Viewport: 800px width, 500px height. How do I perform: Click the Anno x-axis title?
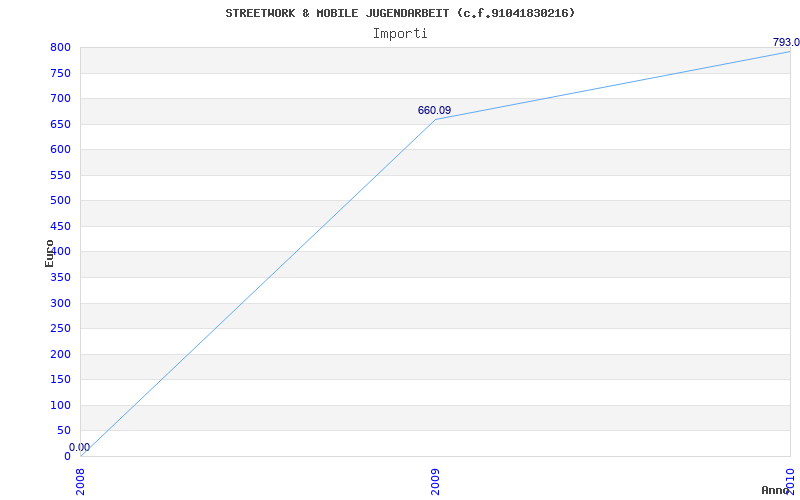pyautogui.click(x=775, y=490)
